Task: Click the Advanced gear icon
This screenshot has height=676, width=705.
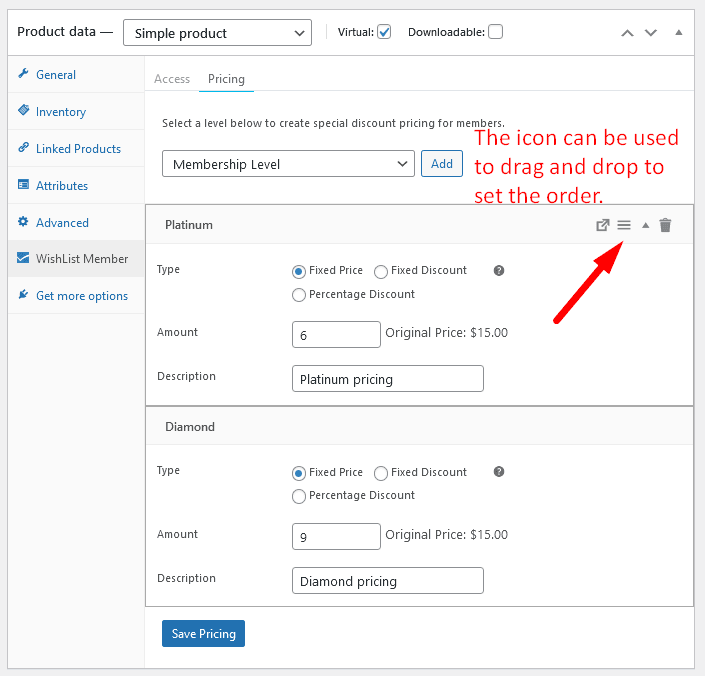Action: [23, 221]
